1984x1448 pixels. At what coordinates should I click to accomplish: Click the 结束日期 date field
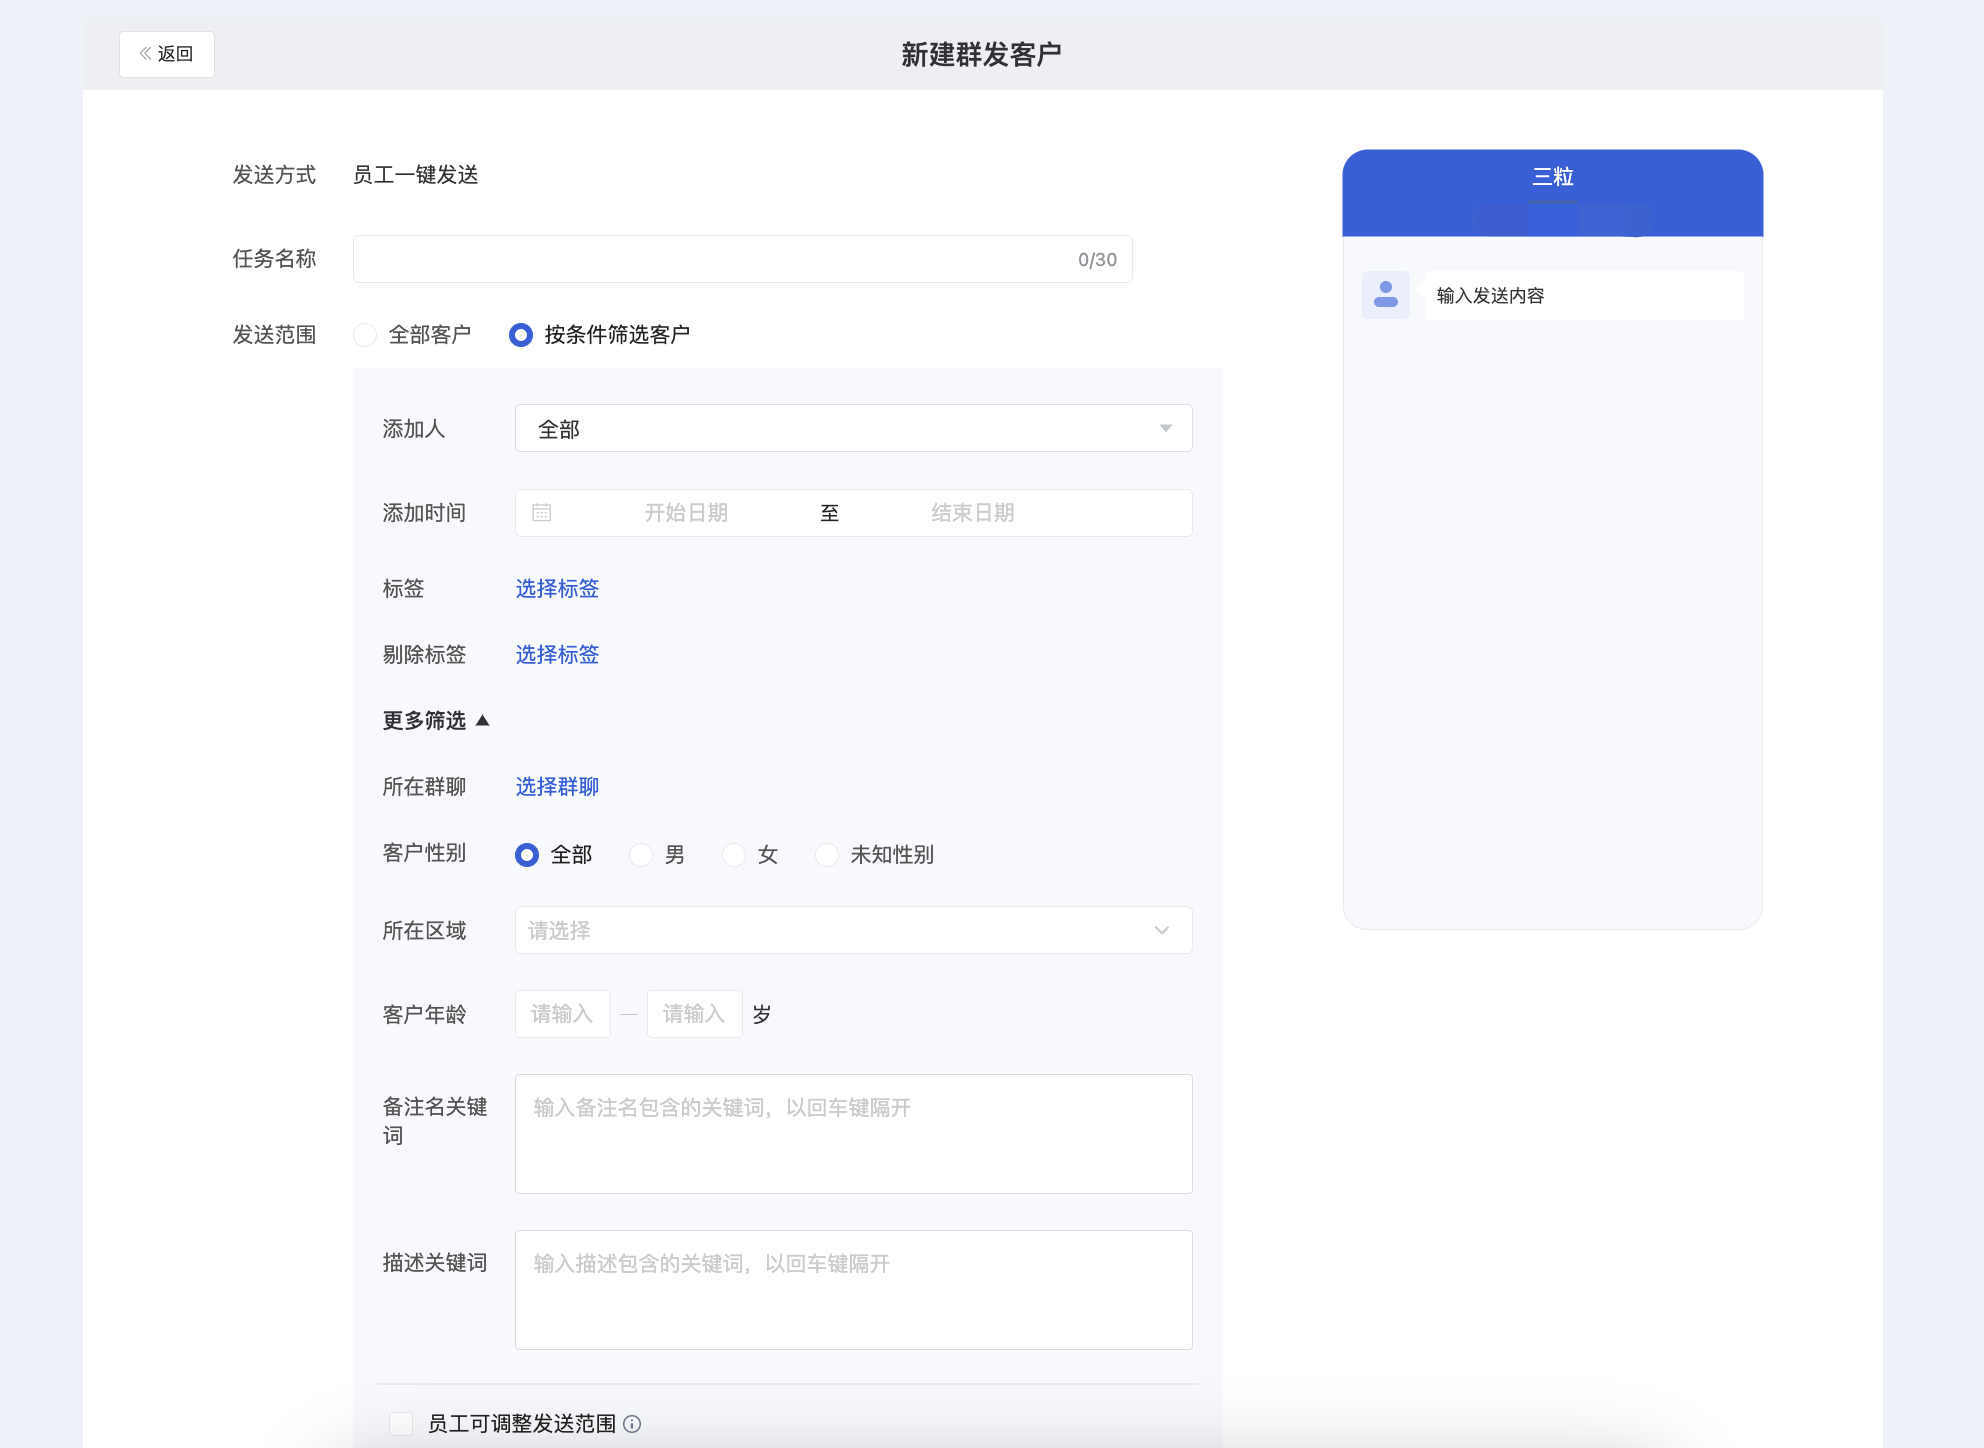pos(973,513)
